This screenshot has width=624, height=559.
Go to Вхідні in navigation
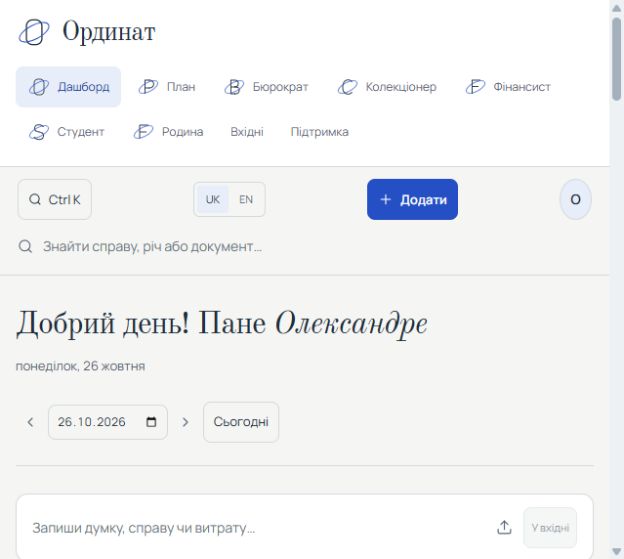pyautogui.click(x=247, y=132)
